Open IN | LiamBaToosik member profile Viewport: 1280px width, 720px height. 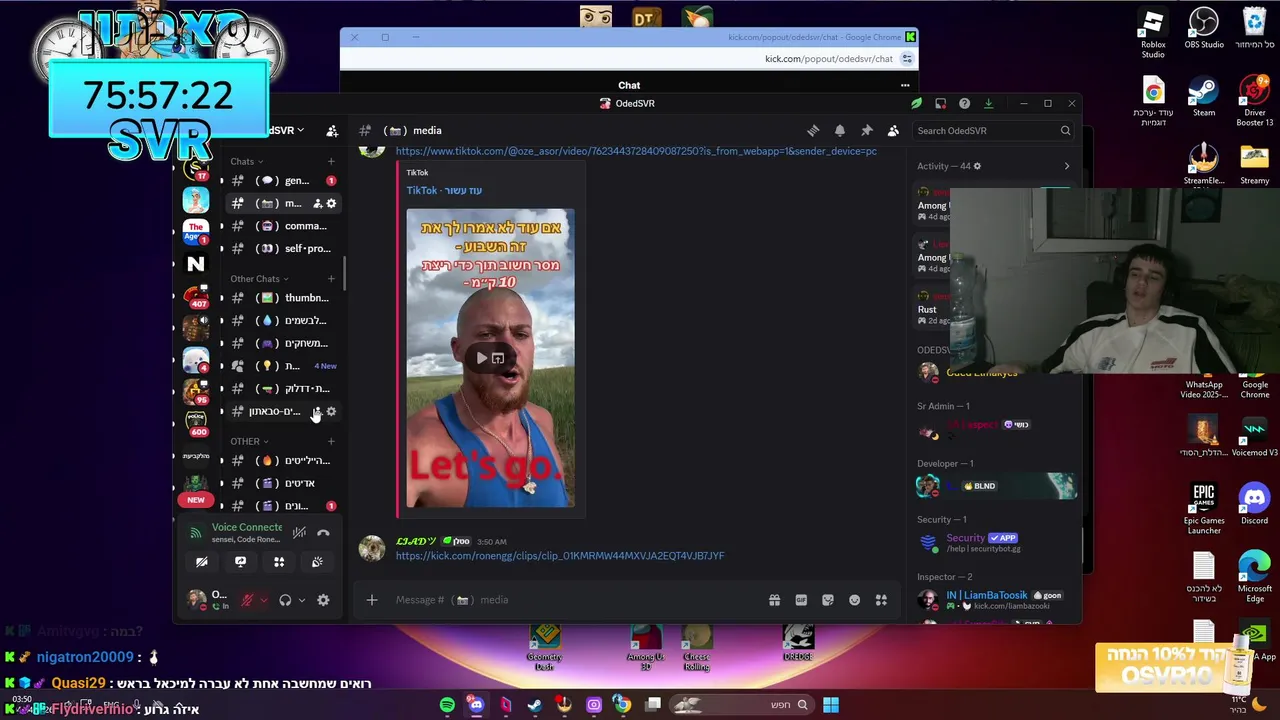point(995,600)
